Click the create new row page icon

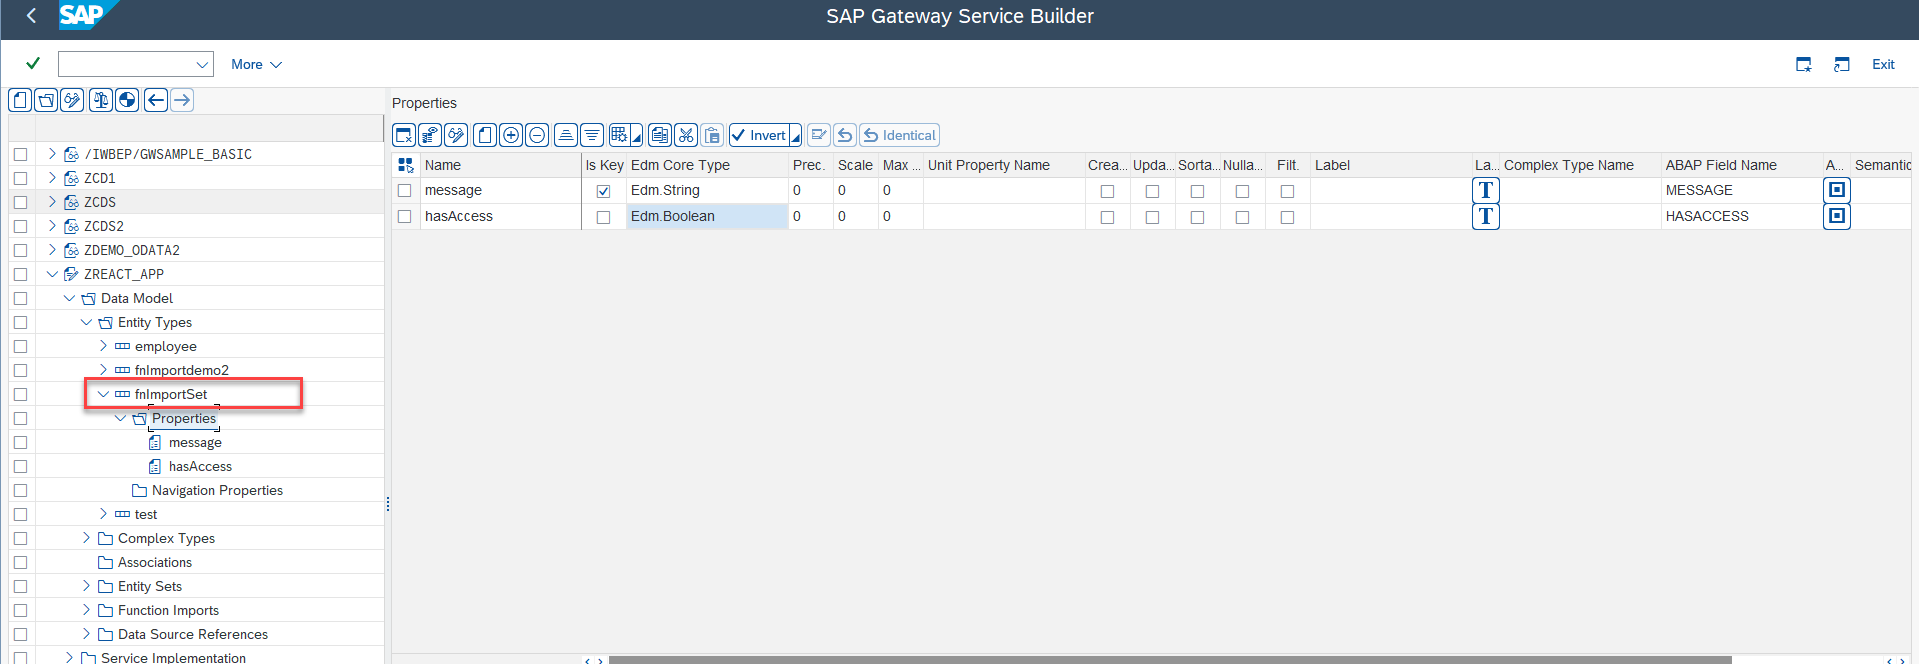485,135
